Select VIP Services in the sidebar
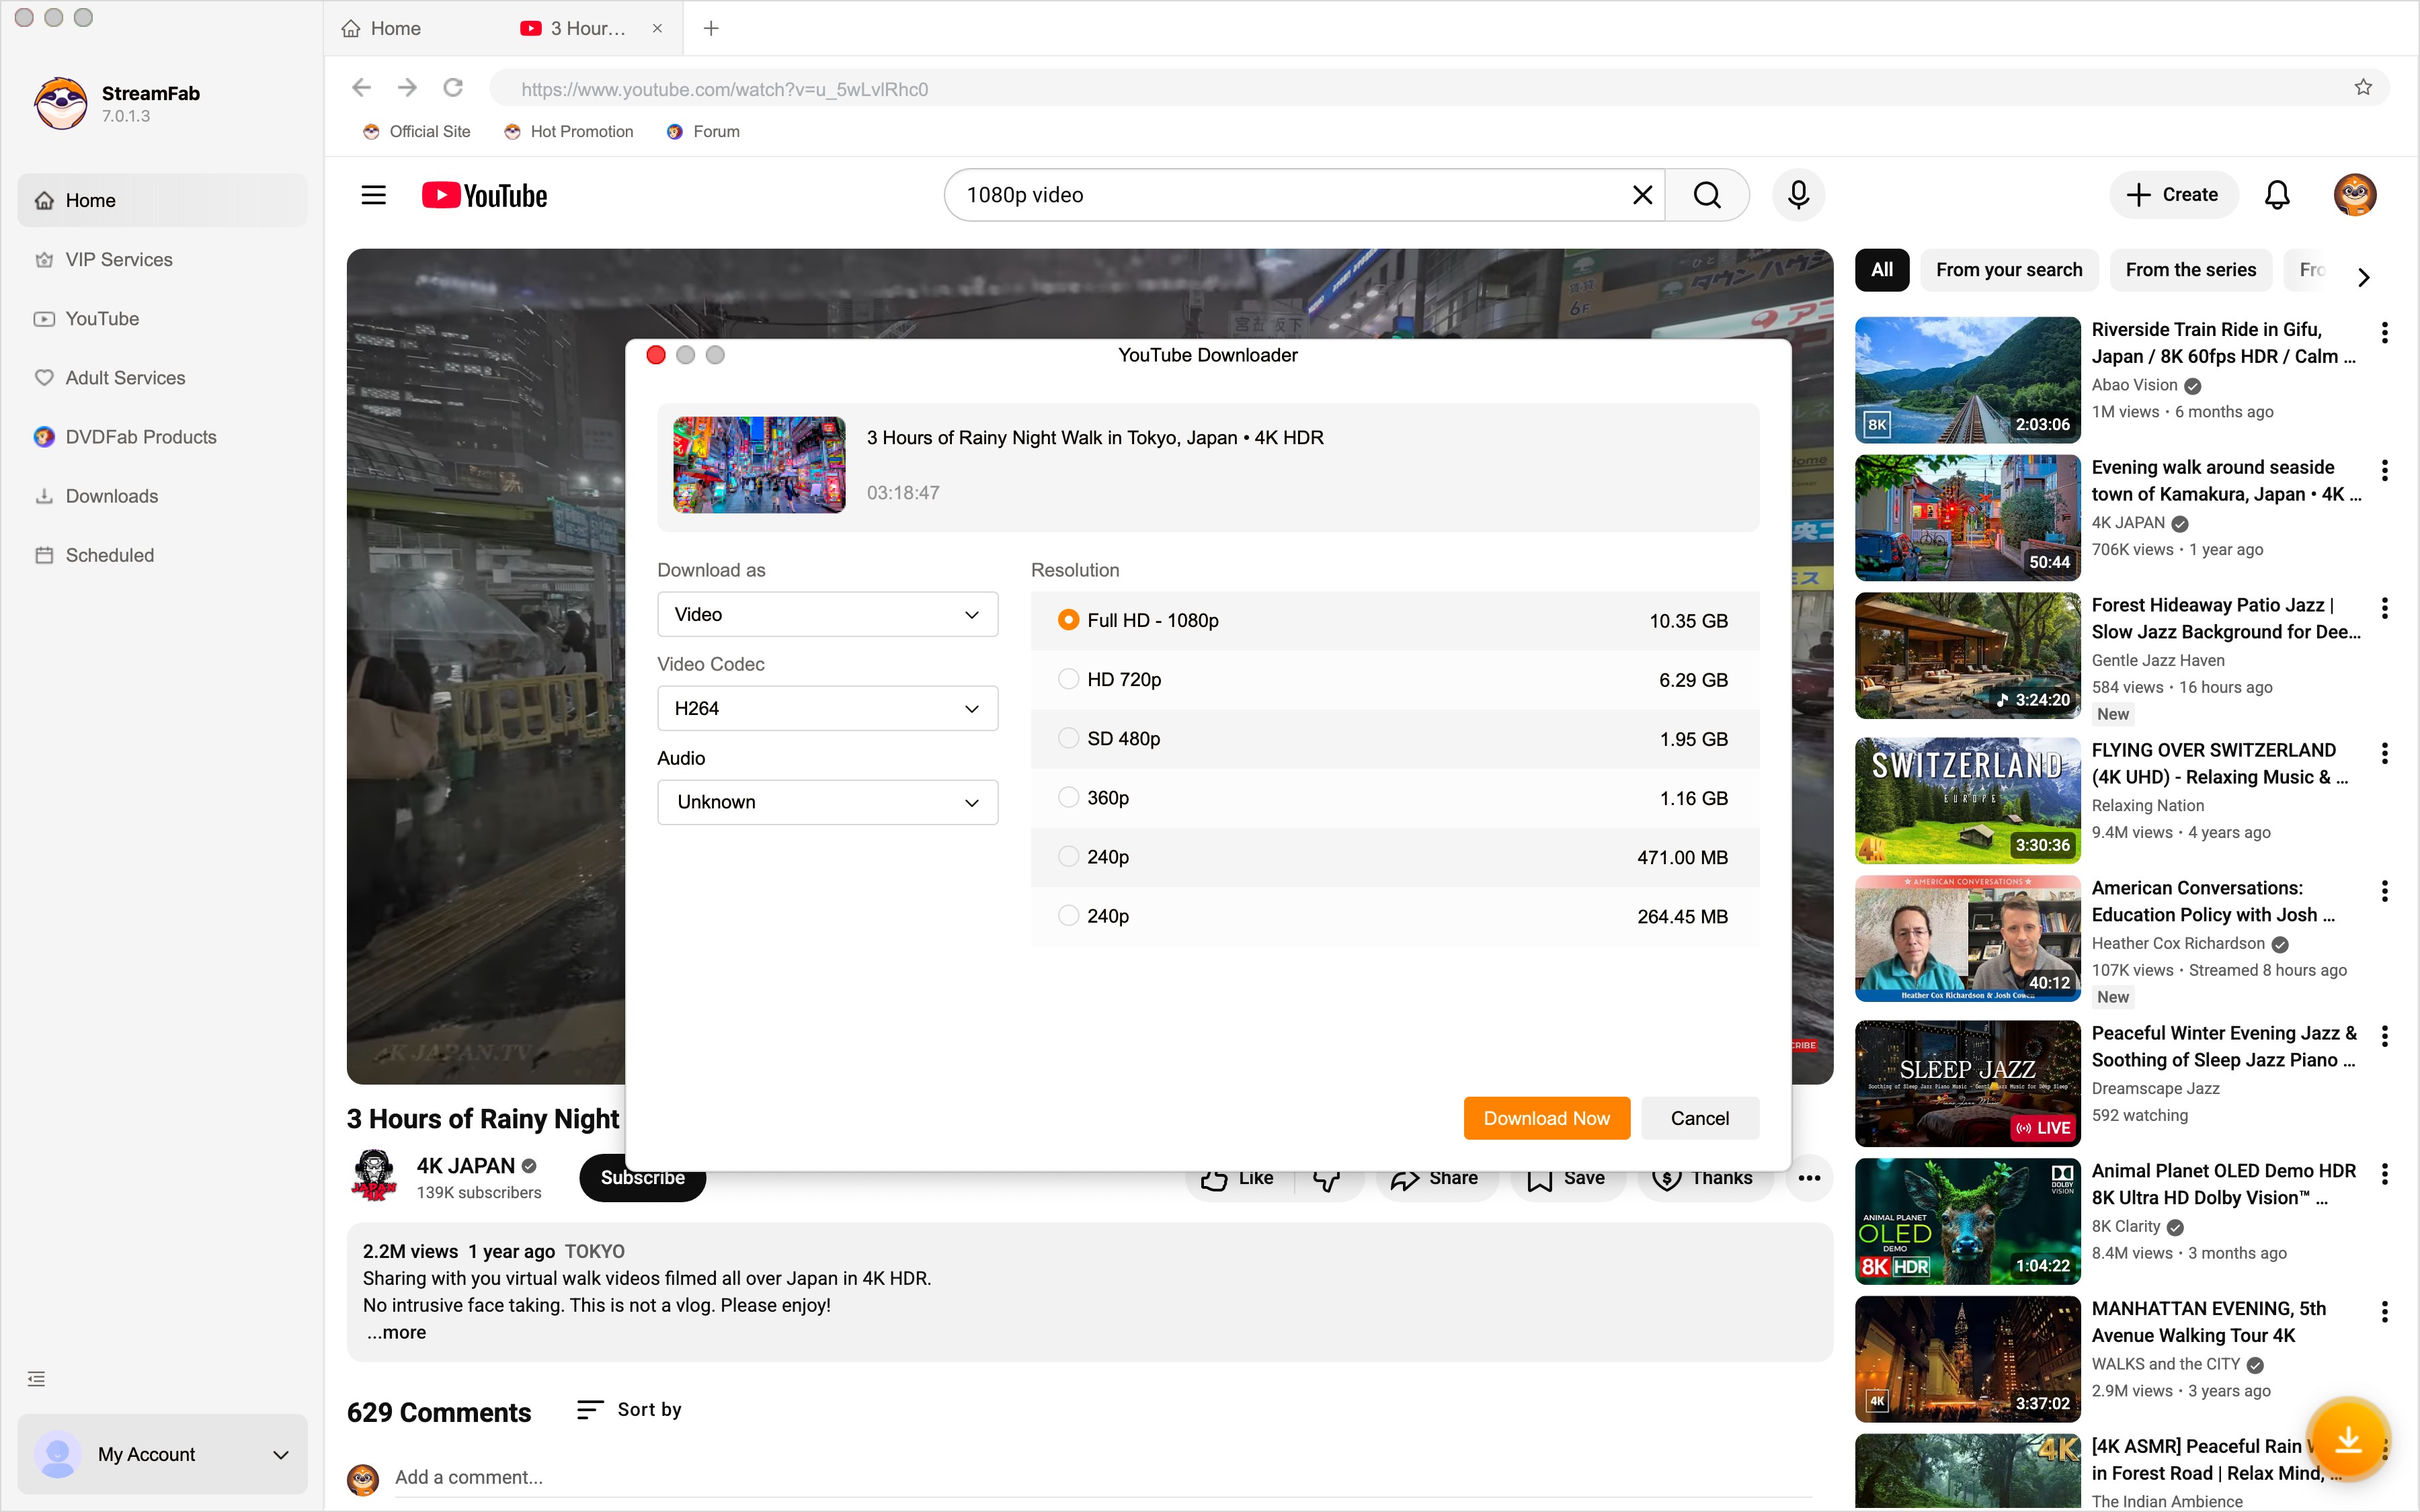Viewport: 2420px width, 1512px height. click(118, 259)
